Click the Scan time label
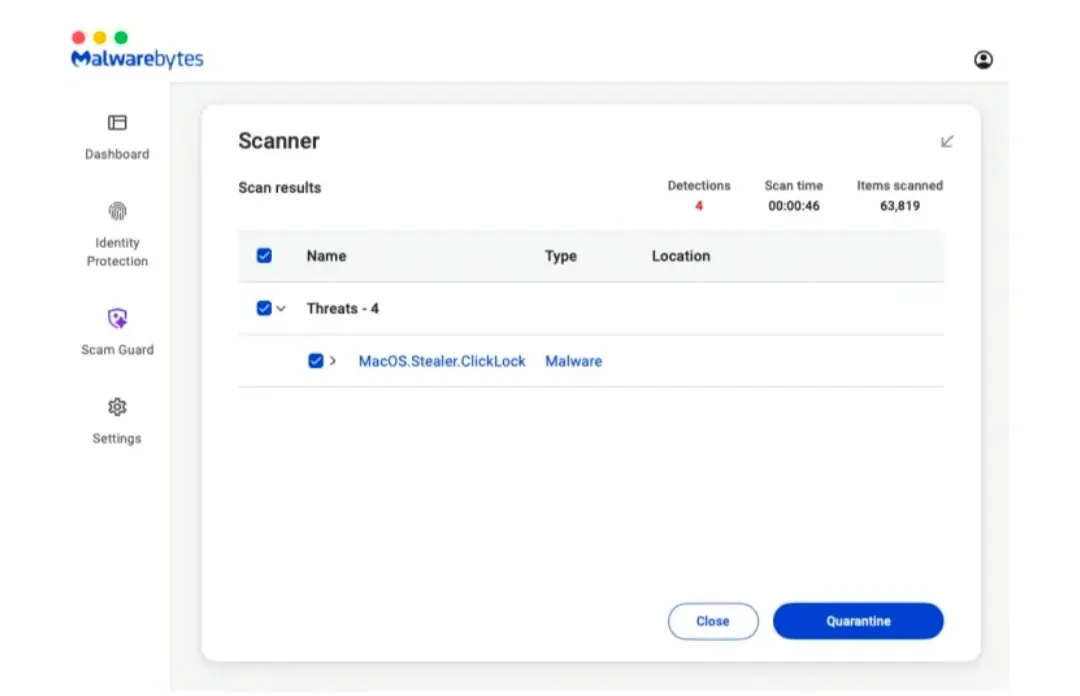 coord(793,185)
